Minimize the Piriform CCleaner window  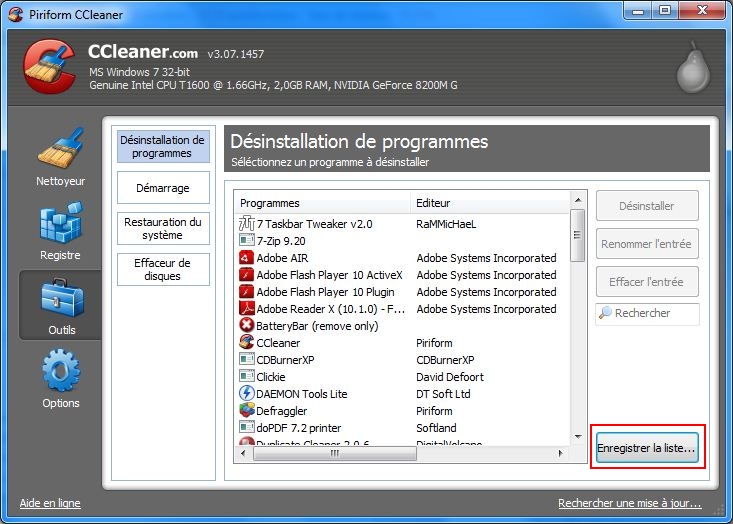click(x=638, y=11)
